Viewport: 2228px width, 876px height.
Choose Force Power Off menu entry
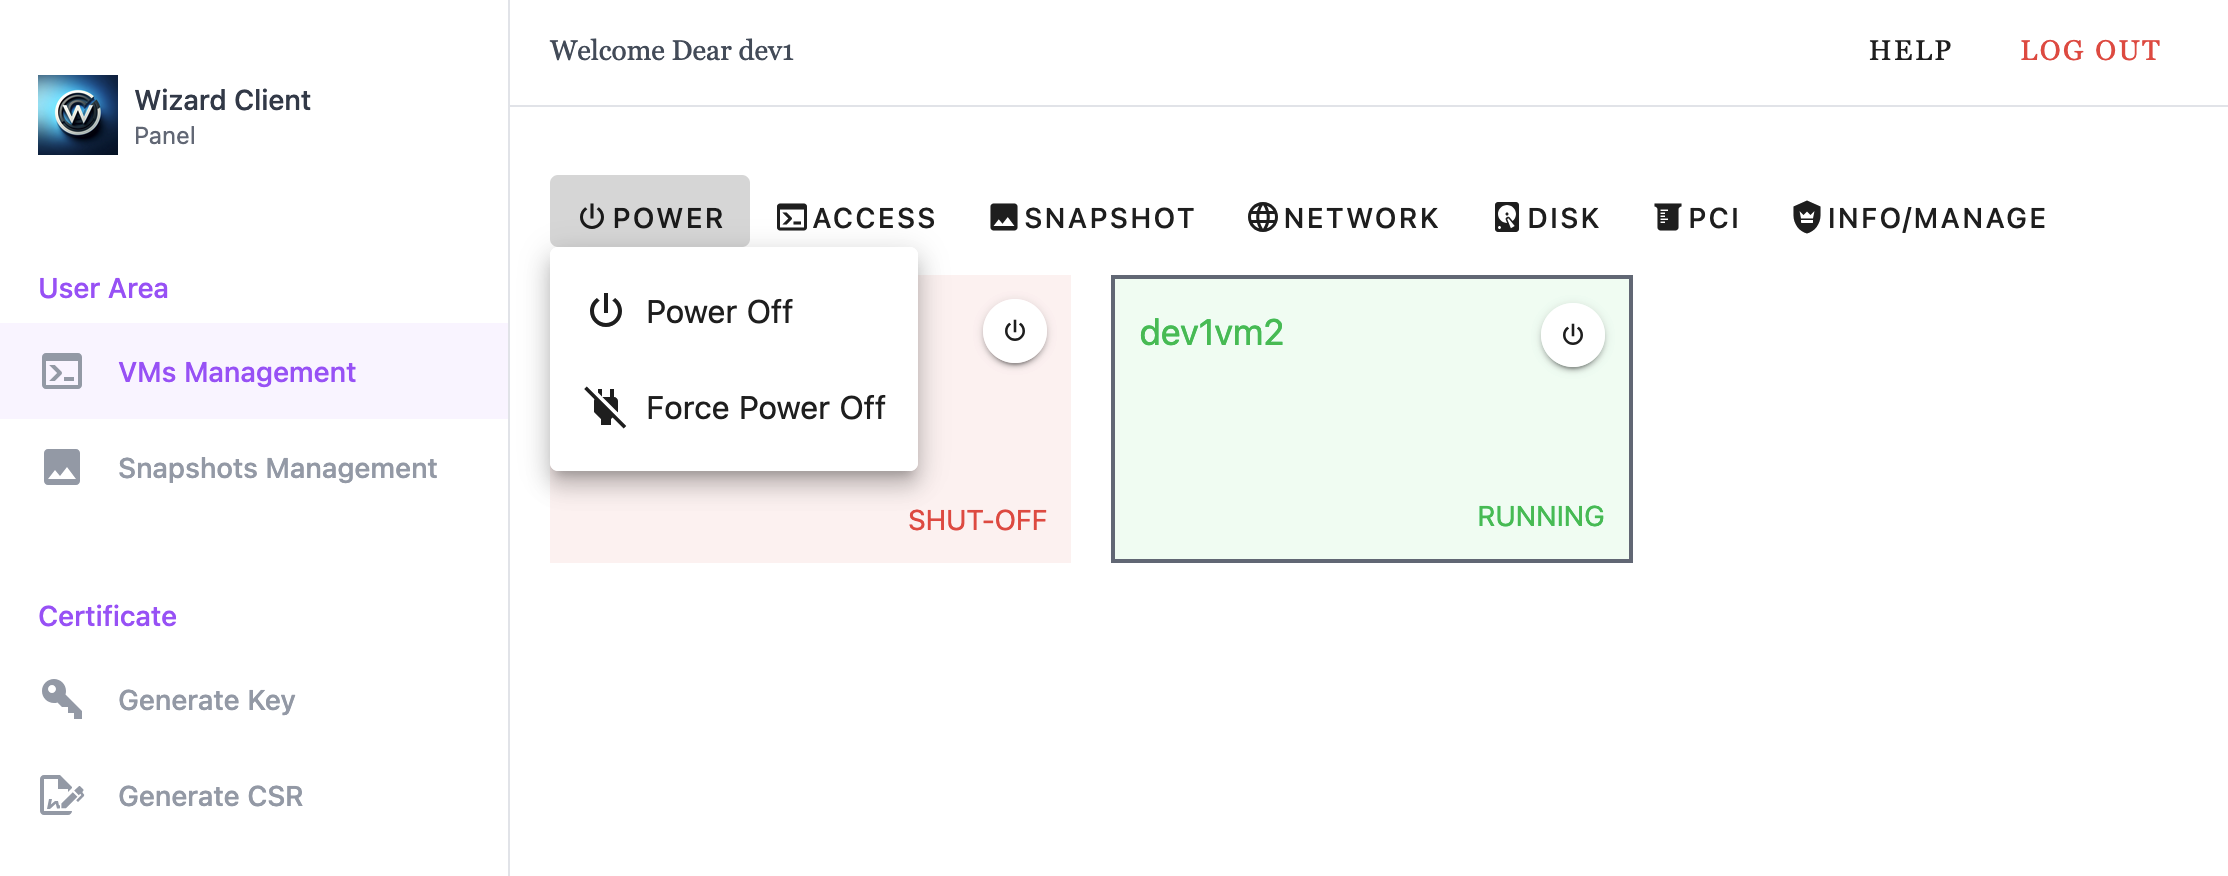coord(765,408)
